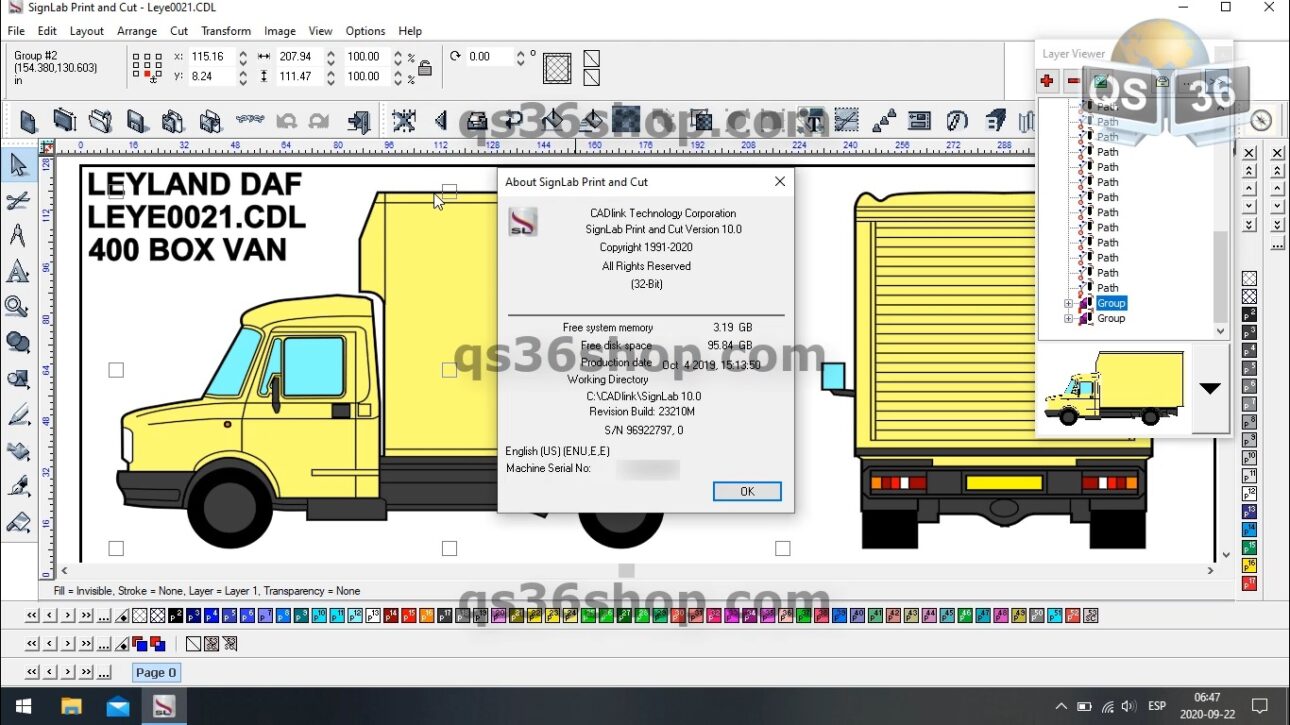The height and width of the screenshot is (725, 1290).
Task: Choose the scissors cutting tool
Action: pyautogui.click(x=18, y=201)
